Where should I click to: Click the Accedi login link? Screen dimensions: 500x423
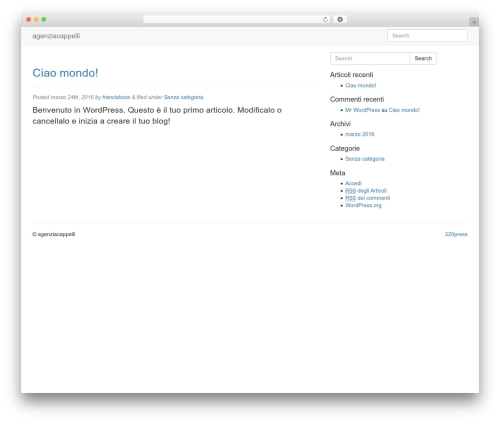(353, 183)
